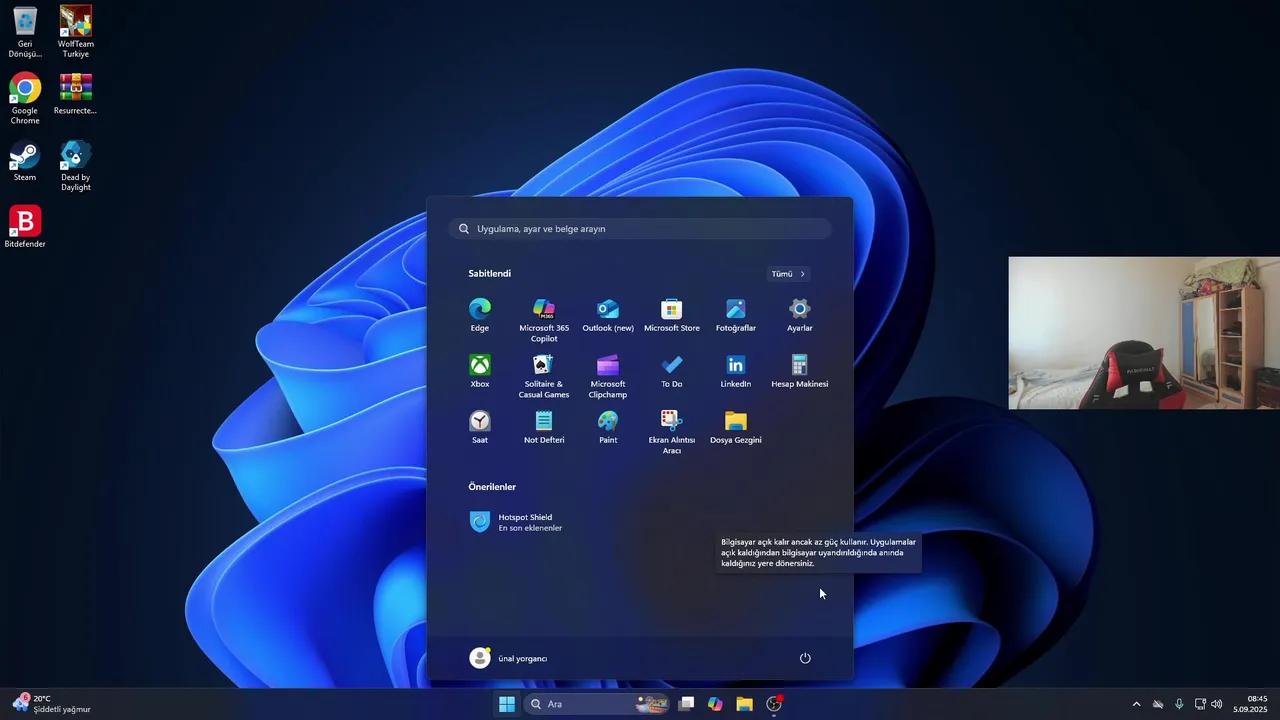This screenshot has width=1280, height=720.
Task: Click the power button in Start menu
Action: 805,658
